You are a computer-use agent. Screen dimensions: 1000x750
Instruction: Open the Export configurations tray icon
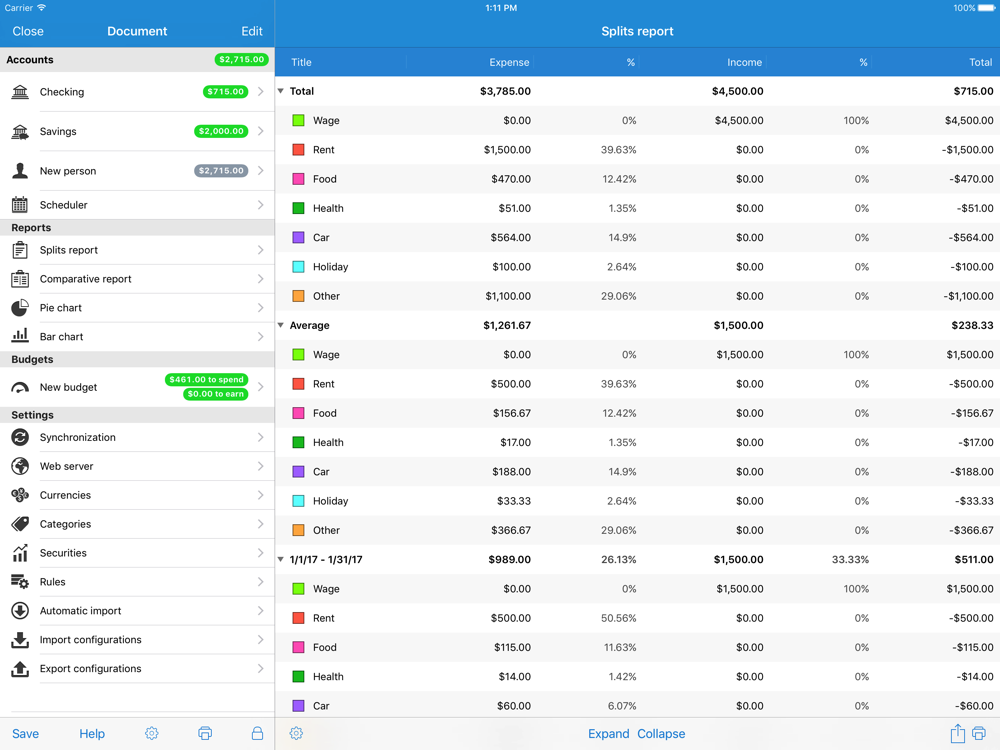click(x=20, y=668)
